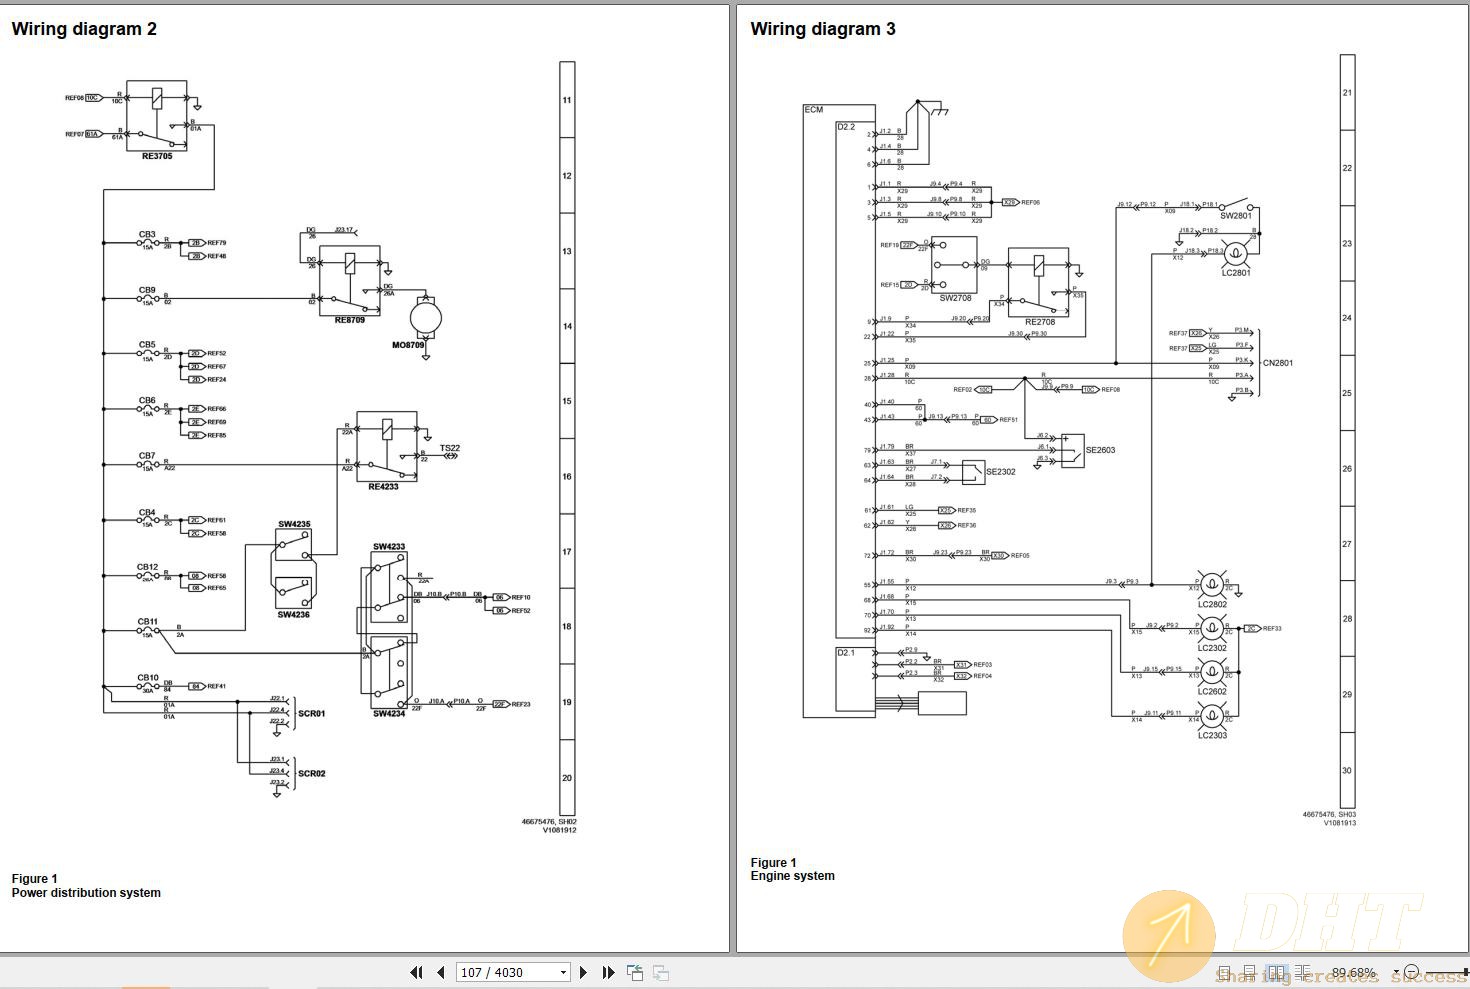The width and height of the screenshot is (1470, 989).
Task: Open the page number dropdown arrow
Action: pos(563,972)
